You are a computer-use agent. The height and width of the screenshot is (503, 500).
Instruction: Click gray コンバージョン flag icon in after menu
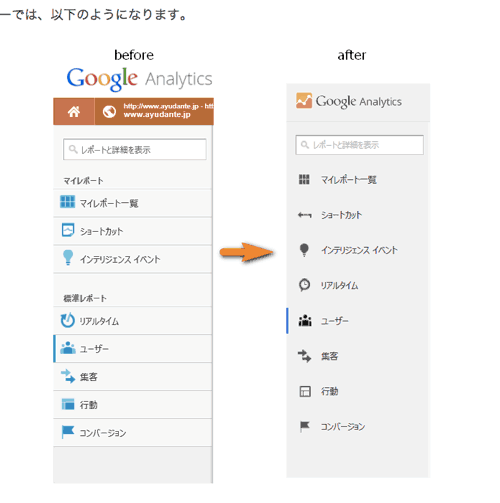[x=304, y=426]
